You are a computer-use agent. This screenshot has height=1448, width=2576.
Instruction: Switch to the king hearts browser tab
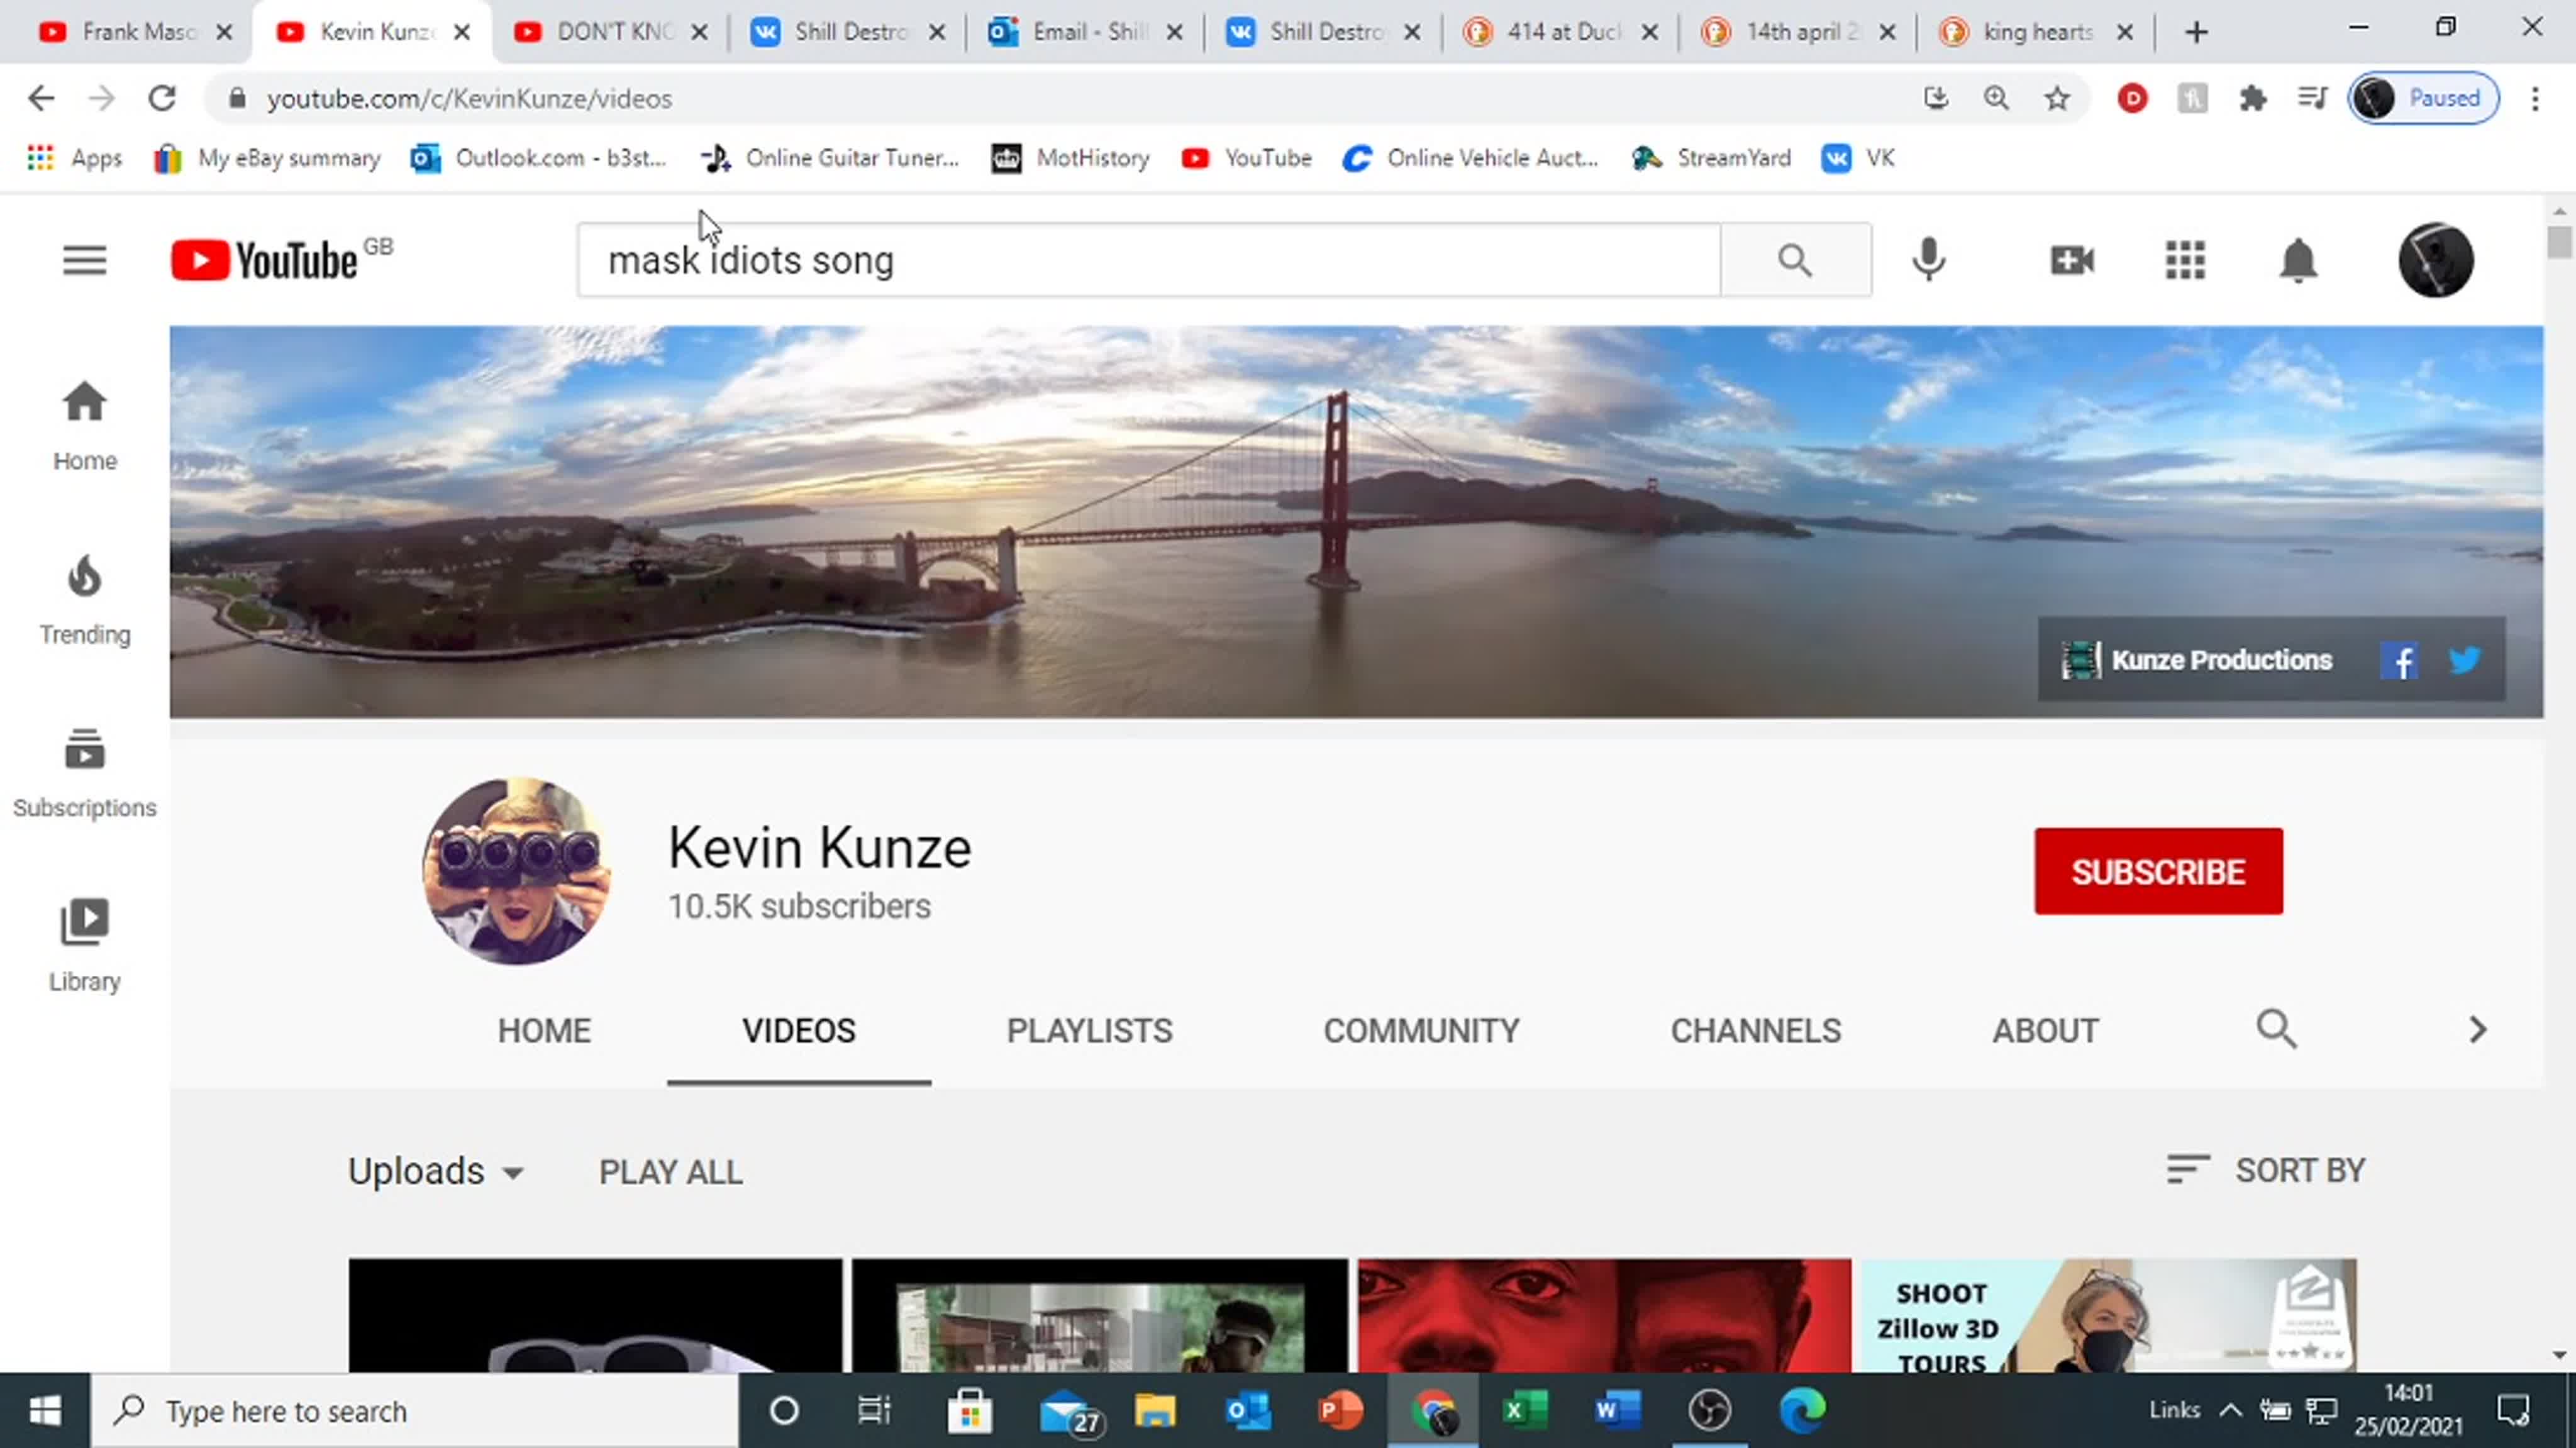click(2036, 32)
